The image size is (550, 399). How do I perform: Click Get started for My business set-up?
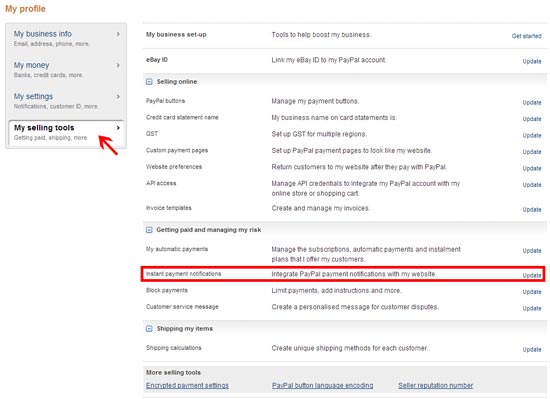click(526, 36)
